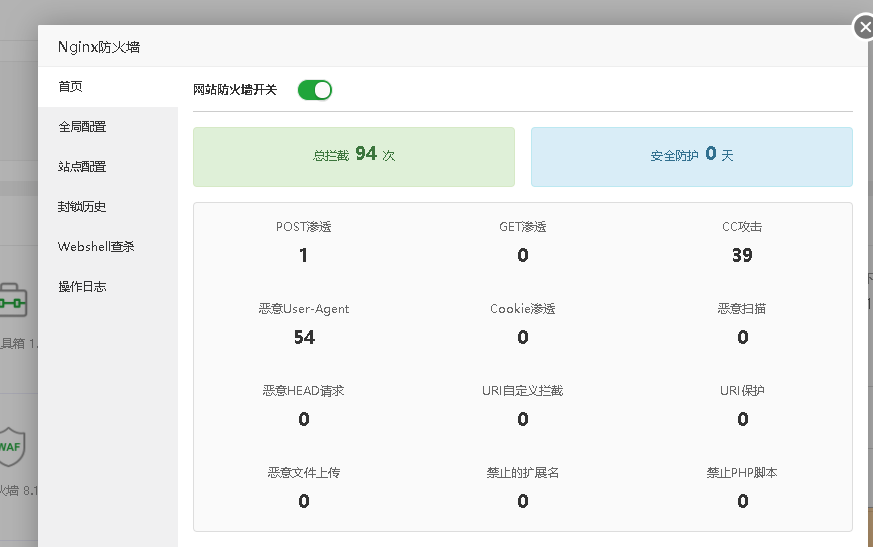Toggle the 网站防火墙开关 switch

pyautogui.click(x=314, y=90)
